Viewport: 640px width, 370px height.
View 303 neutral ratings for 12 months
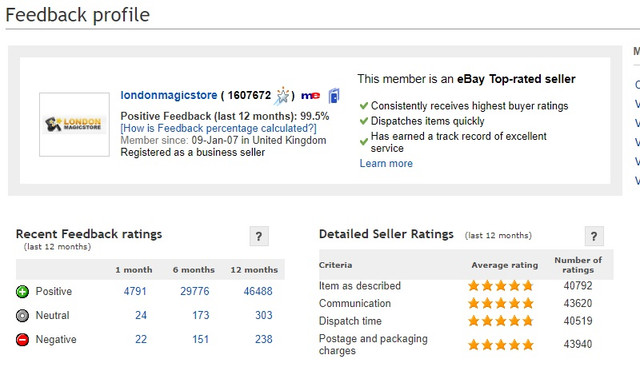click(x=264, y=315)
